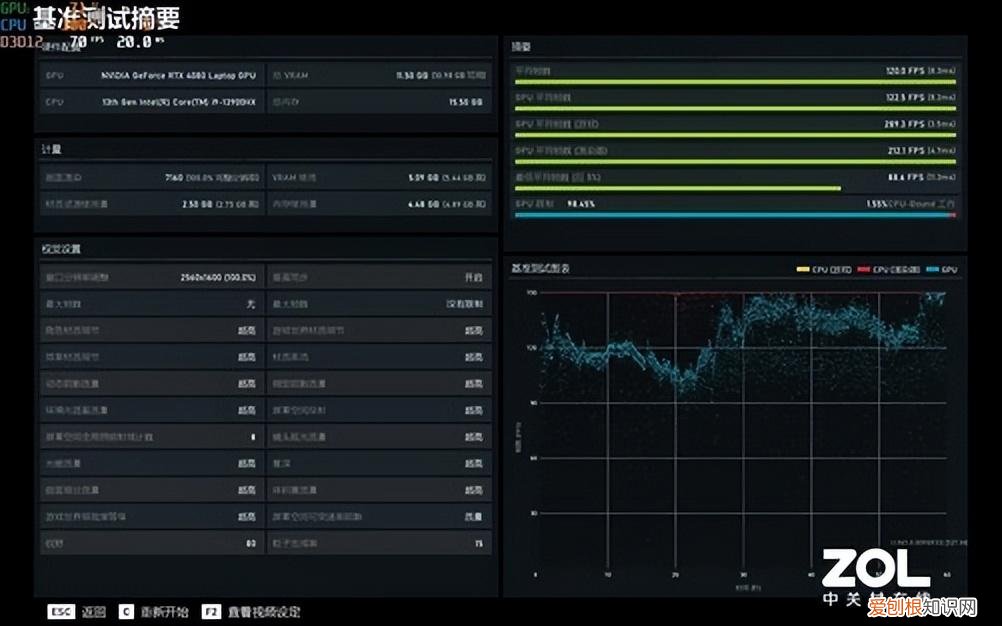
Task: Select the GPU row showing RTX 4080 Laptop
Action: coord(151,75)
